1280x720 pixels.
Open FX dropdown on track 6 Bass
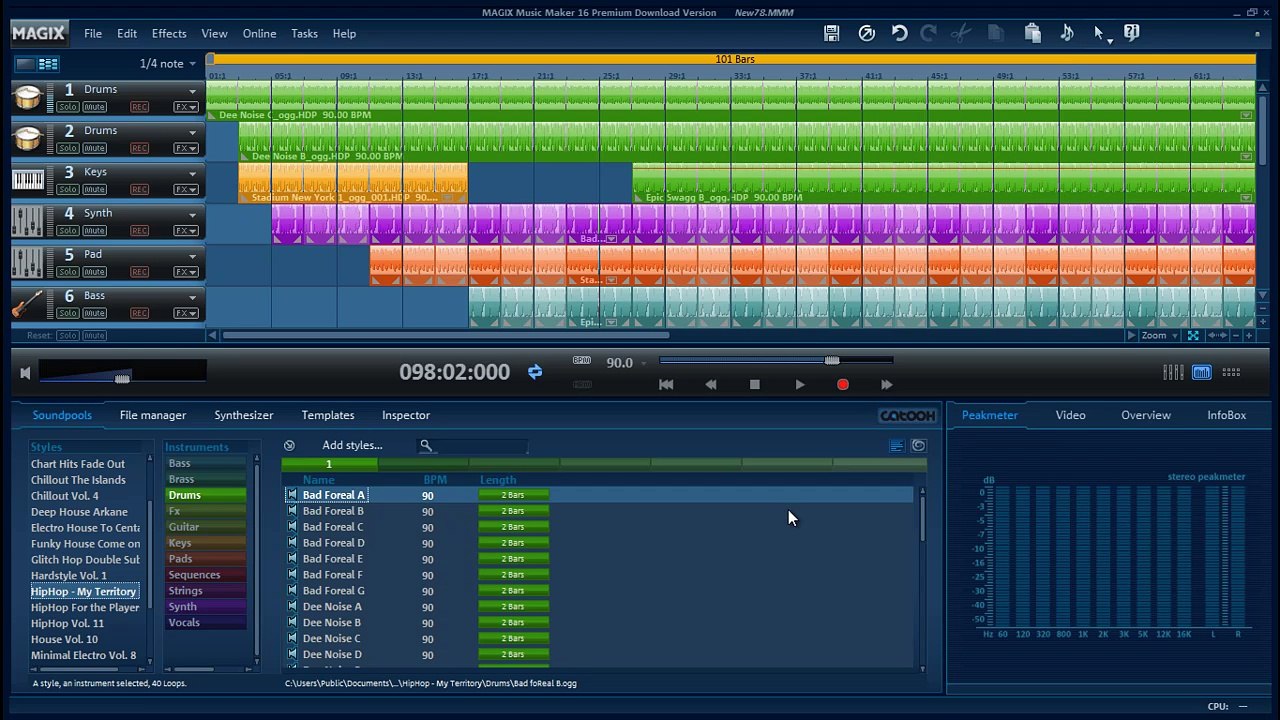click(x=186, y=313)
